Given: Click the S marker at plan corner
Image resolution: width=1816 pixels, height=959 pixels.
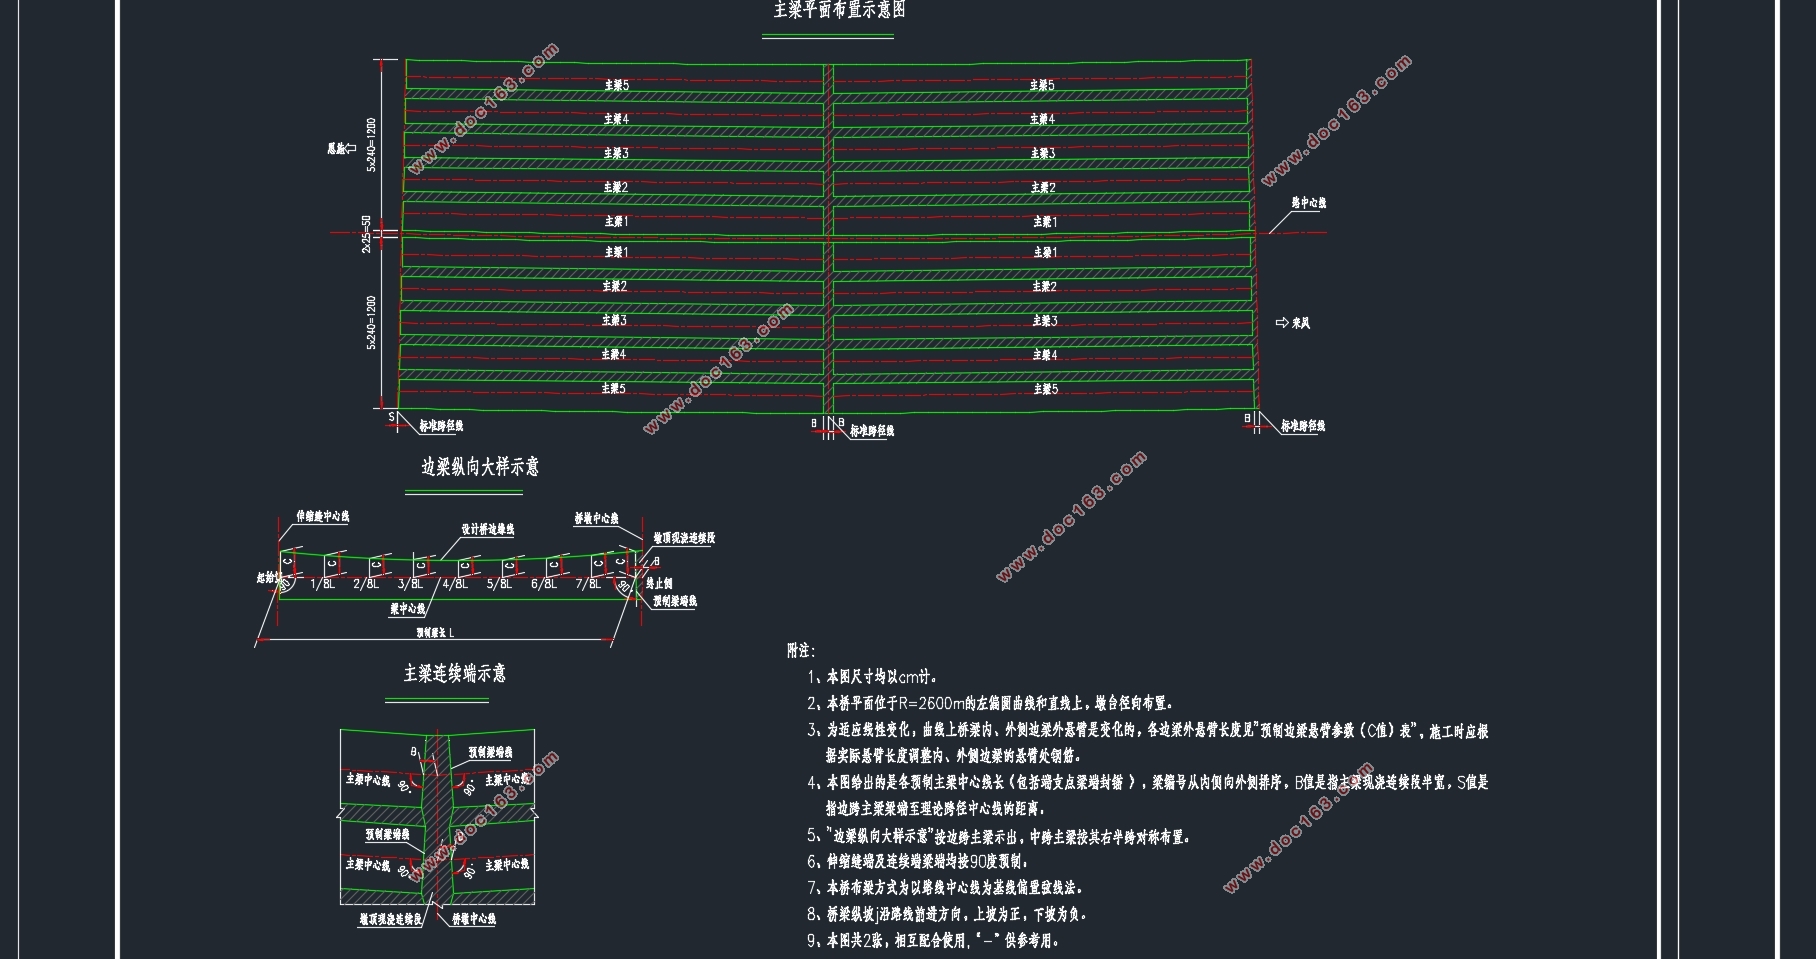Looking at the screenshot, I should coord(391,417).
